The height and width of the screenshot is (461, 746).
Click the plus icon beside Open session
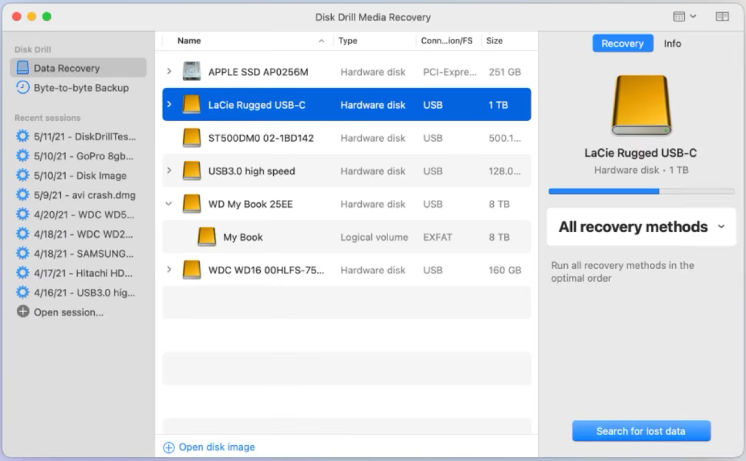pyautogui.click(x=22, y=312)
